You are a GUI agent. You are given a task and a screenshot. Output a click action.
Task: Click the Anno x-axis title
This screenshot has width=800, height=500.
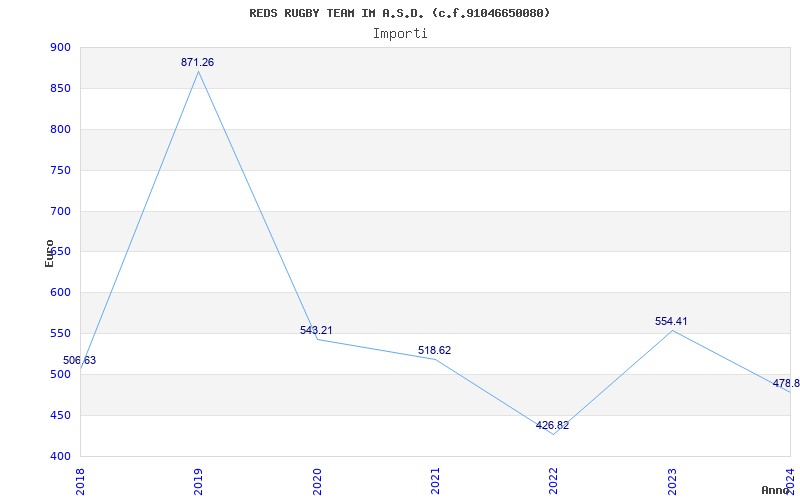pos(776,490)
